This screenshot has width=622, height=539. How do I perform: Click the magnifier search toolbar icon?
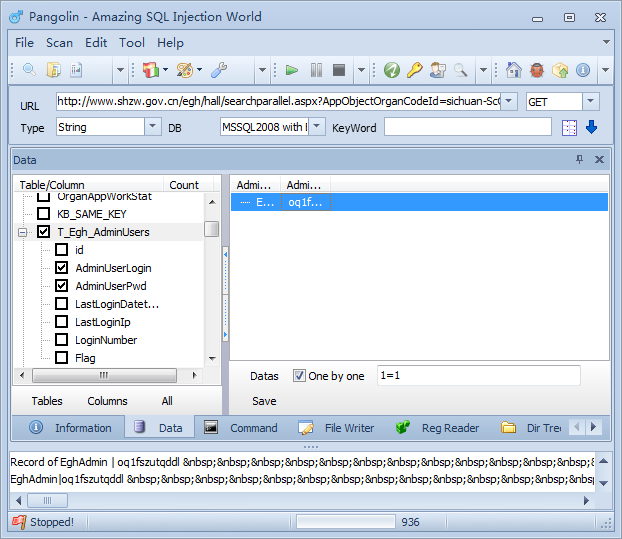pos(29,70)
